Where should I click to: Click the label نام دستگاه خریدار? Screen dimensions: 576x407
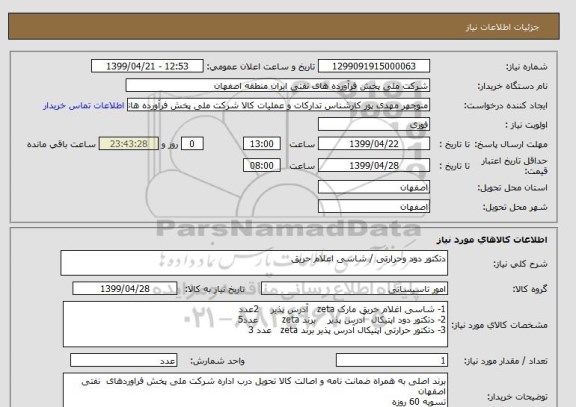click(x=512, y=86)
